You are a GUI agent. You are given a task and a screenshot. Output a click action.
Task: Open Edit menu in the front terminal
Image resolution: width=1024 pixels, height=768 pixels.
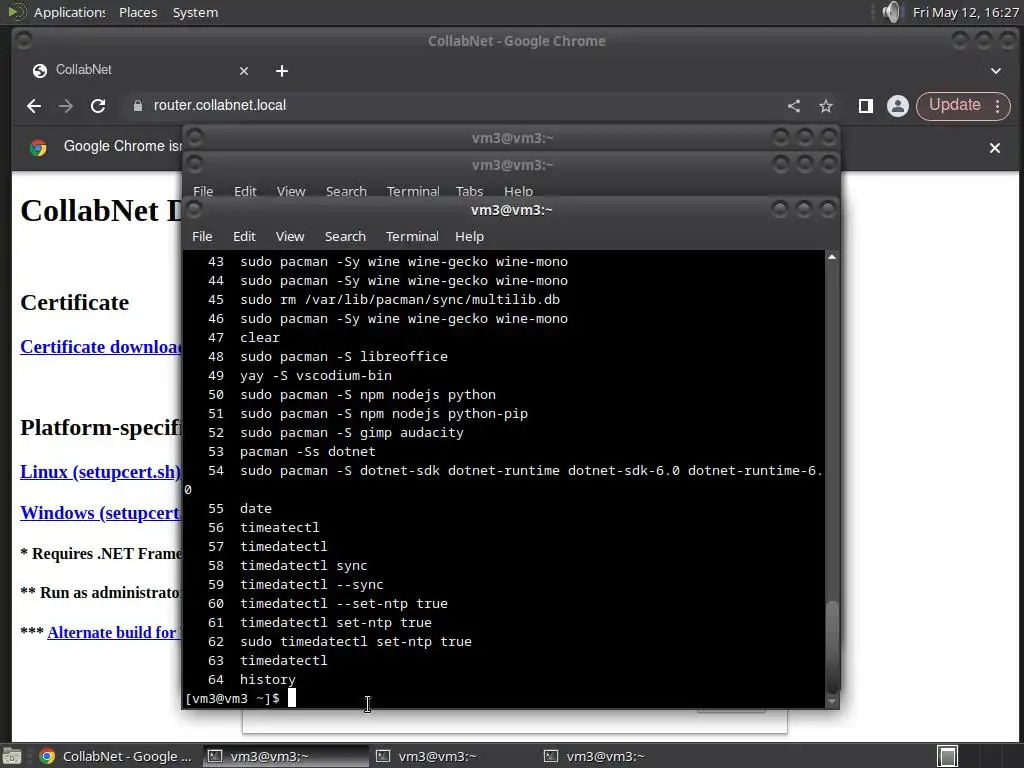(x=244, y=236)
